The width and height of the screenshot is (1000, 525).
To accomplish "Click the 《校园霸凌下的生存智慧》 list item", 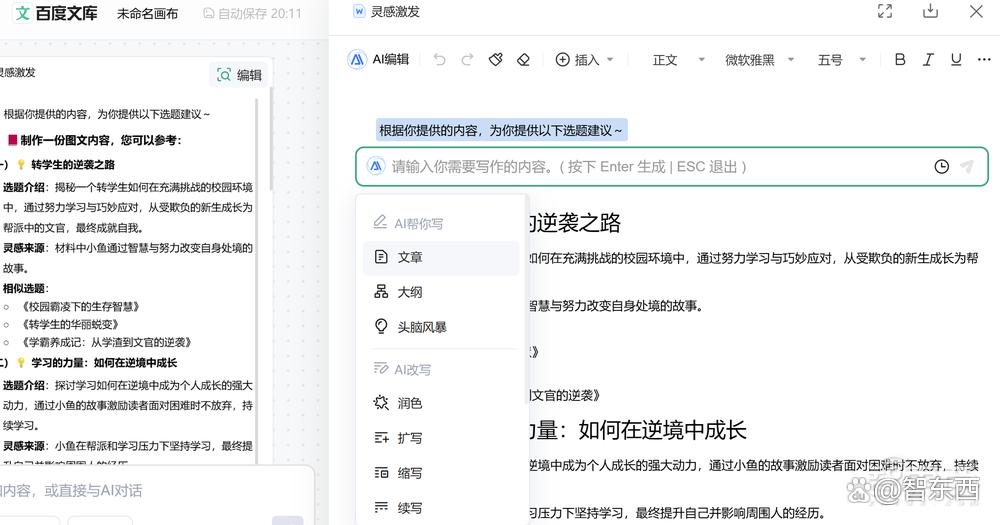I will 80,307.
